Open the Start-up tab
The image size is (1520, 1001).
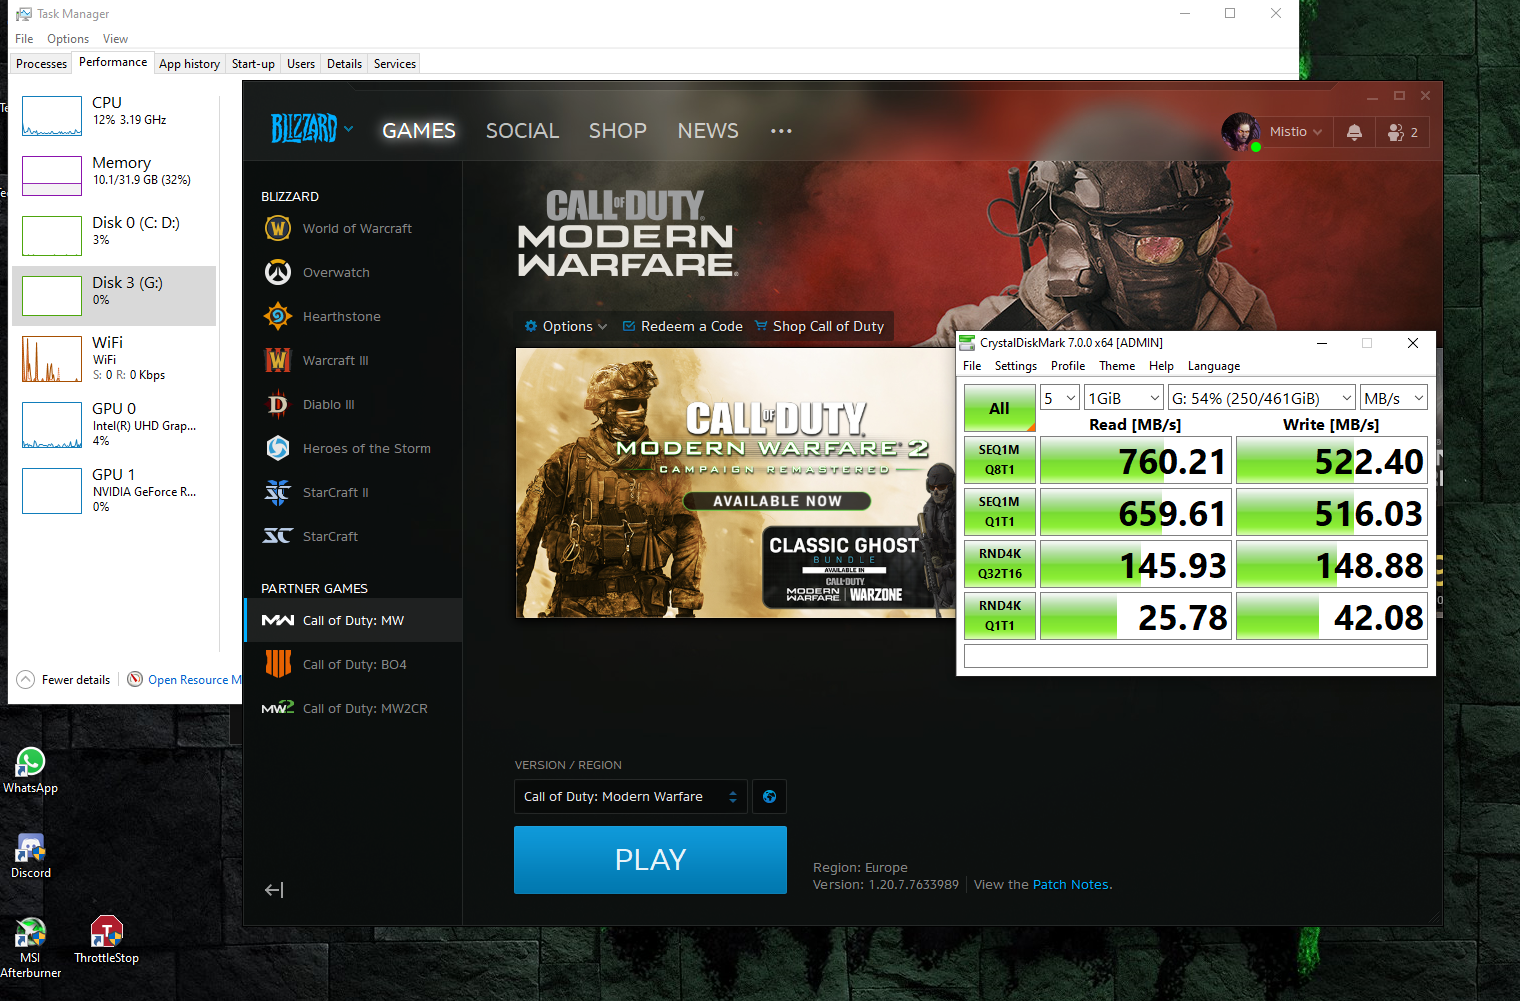click(253, 63)
